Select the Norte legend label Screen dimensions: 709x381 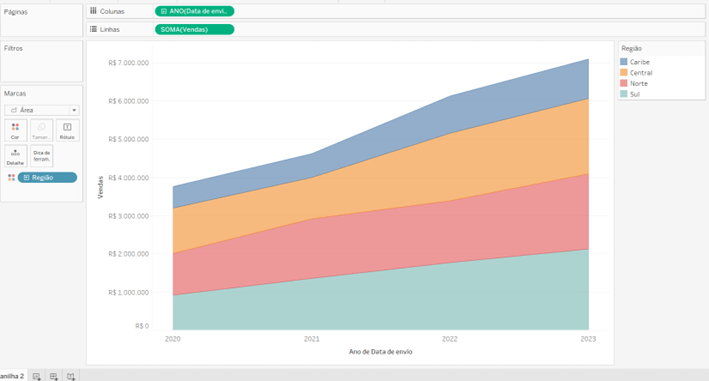pyautogui.click(x=638, y=84)
